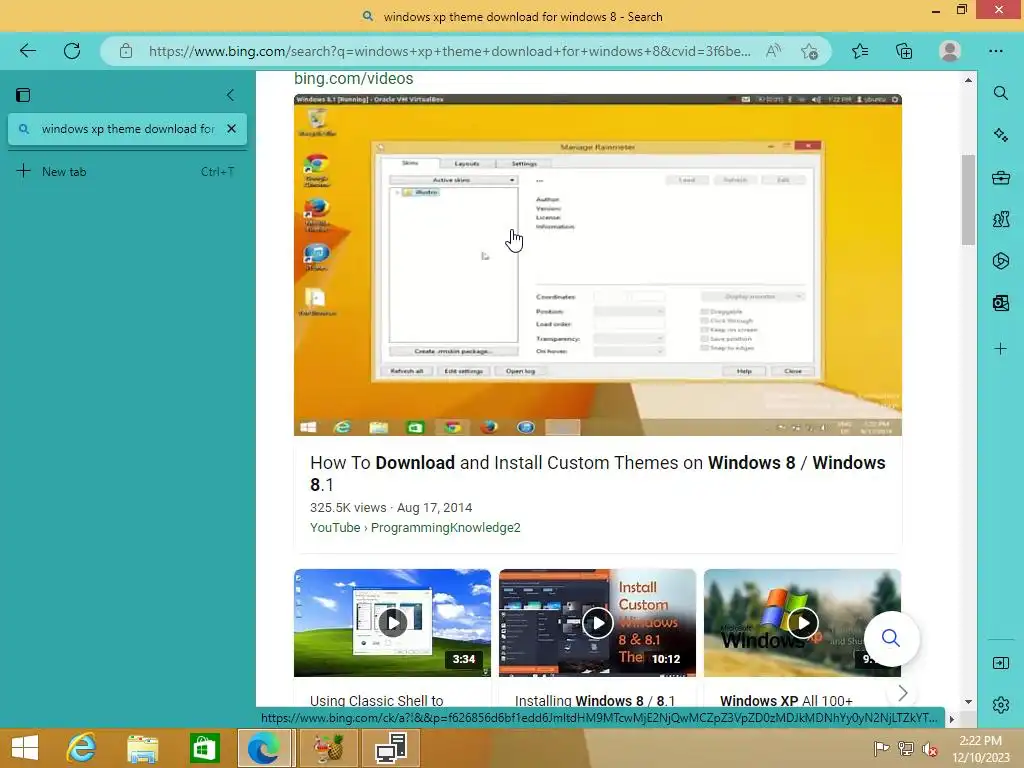The height and width of the screenshot is (768, 1024).
Task: Click the scroll up arrow
Action: tap(968, 80)
